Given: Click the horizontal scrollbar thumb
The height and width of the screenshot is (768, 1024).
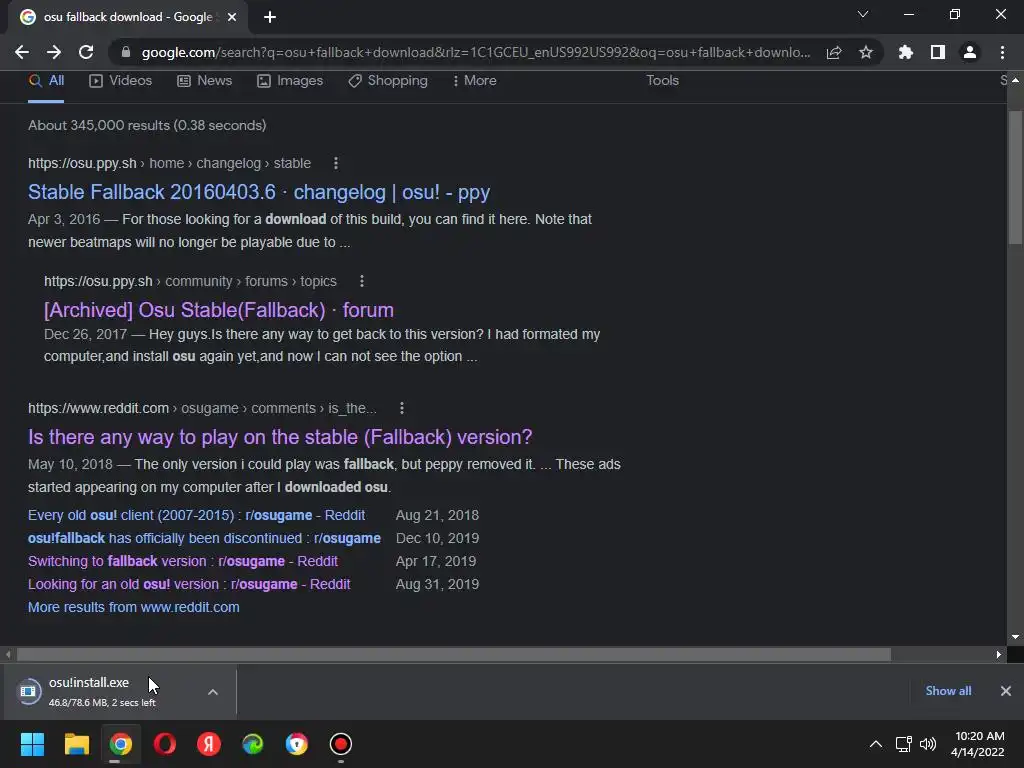Looking at the screenshot, I should pos(454,654).
